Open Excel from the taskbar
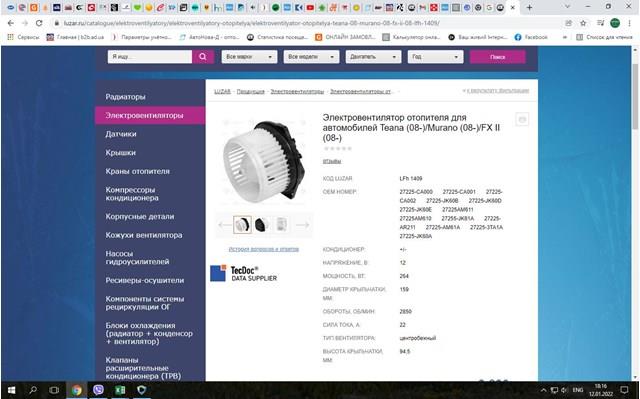640x399 pixels. (120, 390)
